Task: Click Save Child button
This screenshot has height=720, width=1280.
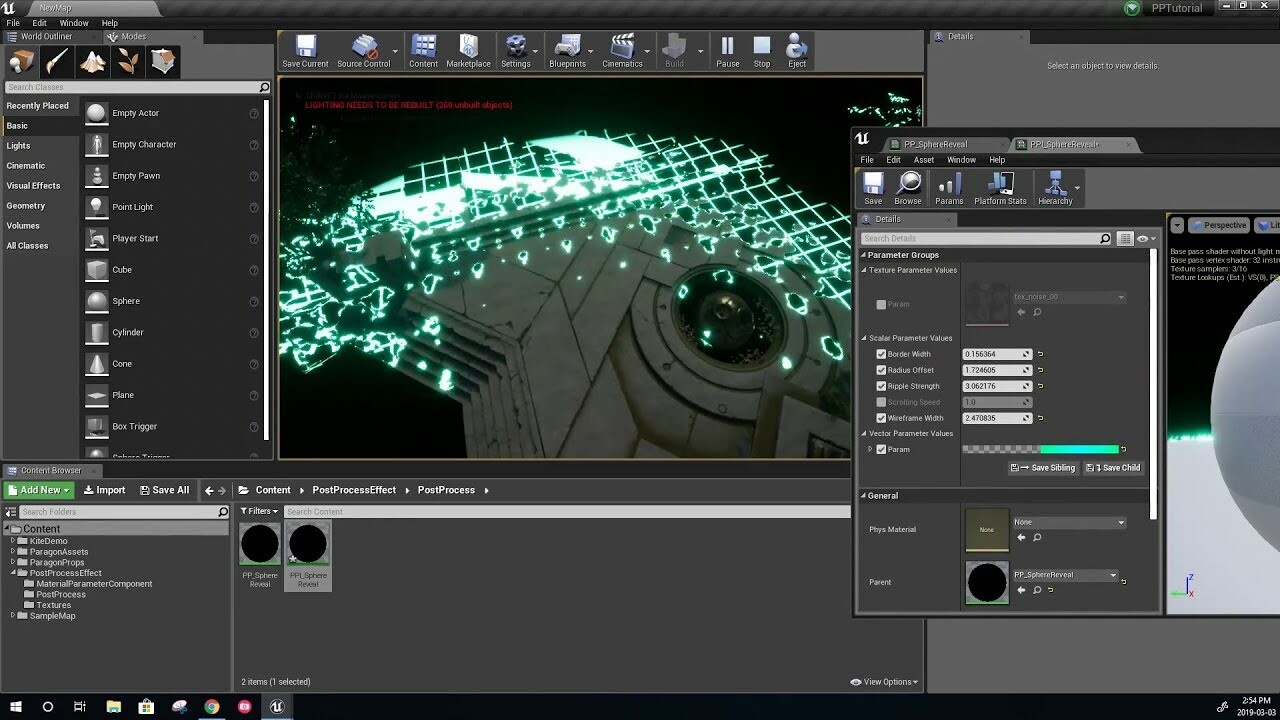Action: click(1114, 467)
